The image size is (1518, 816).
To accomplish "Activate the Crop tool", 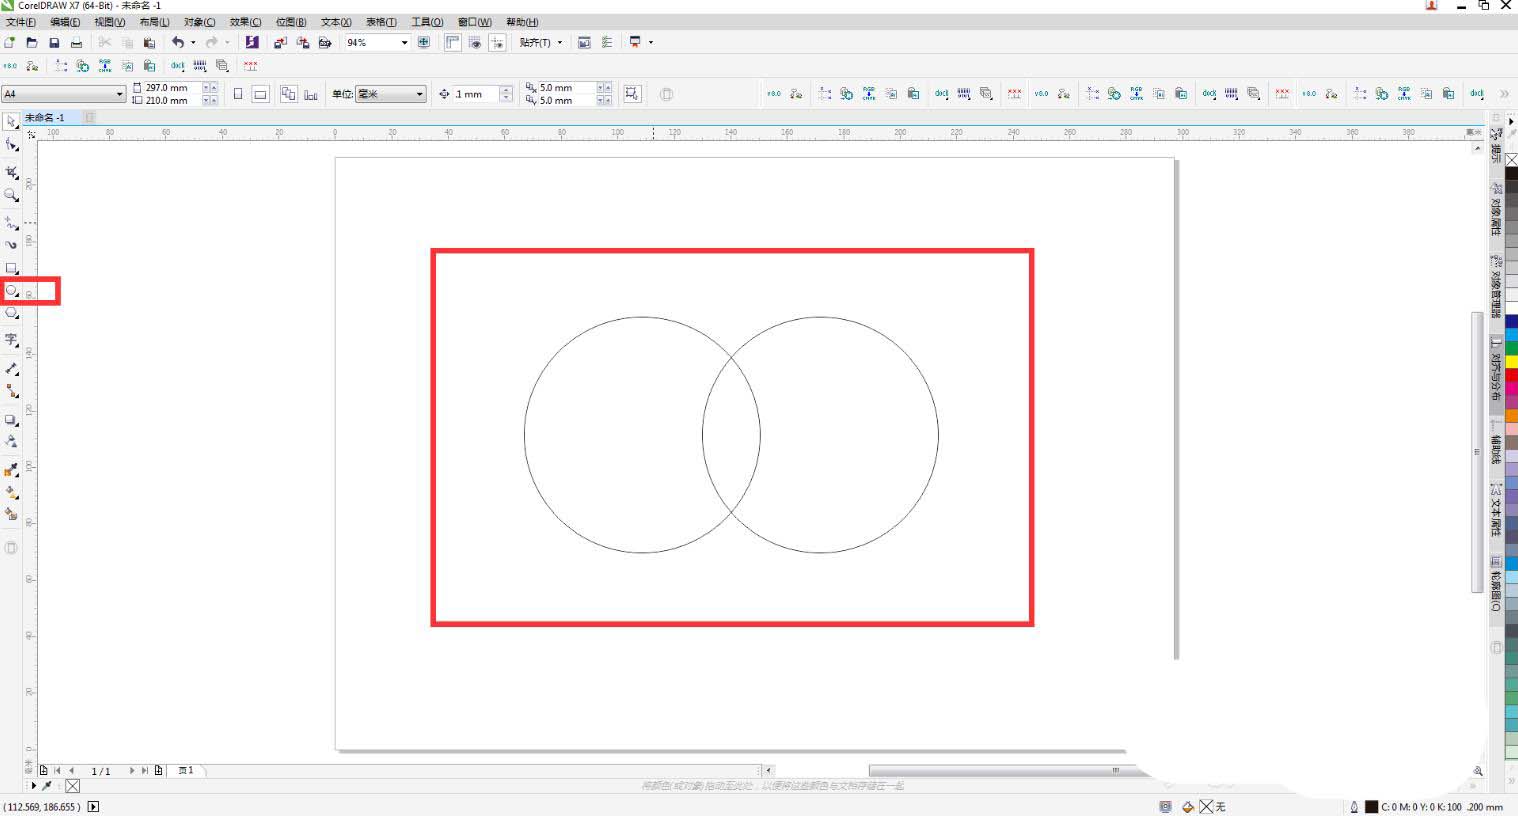I will [x=12, y=172].
